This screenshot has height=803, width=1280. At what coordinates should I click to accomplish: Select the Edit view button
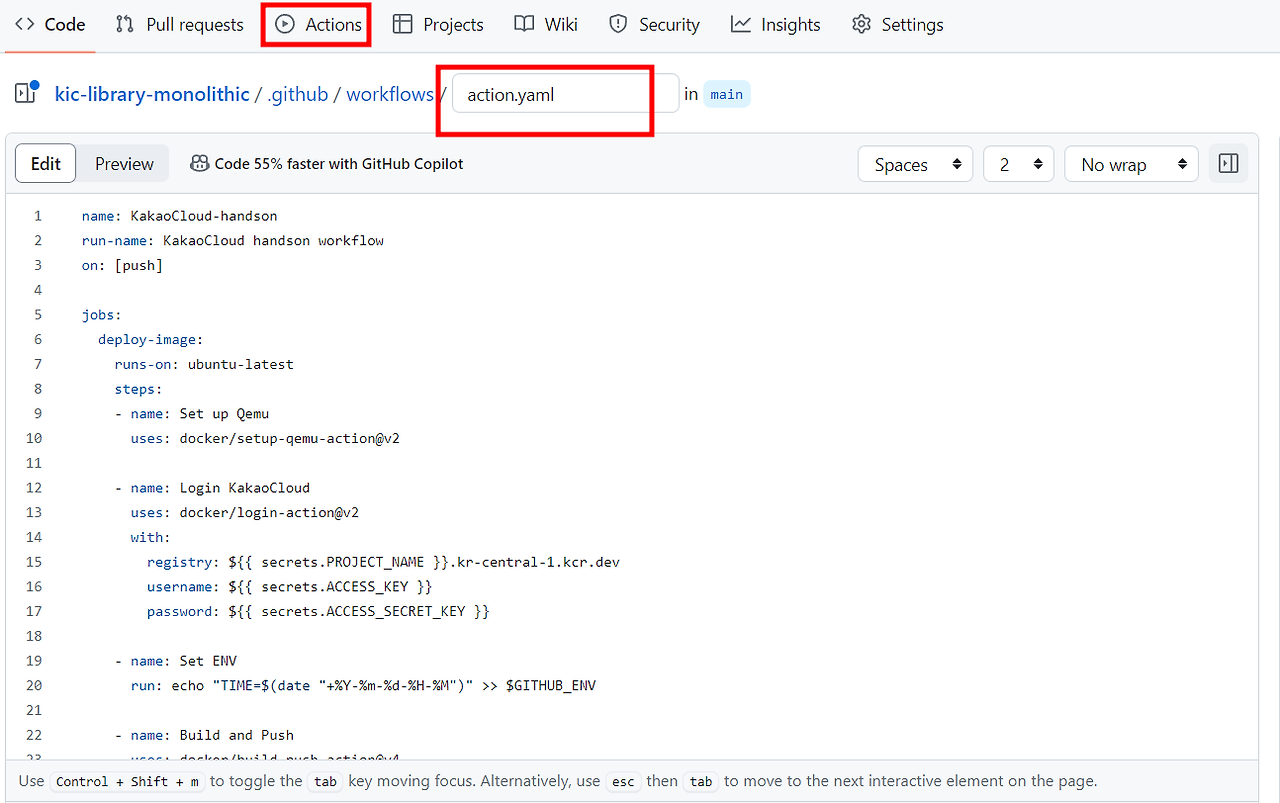point(46,164)
